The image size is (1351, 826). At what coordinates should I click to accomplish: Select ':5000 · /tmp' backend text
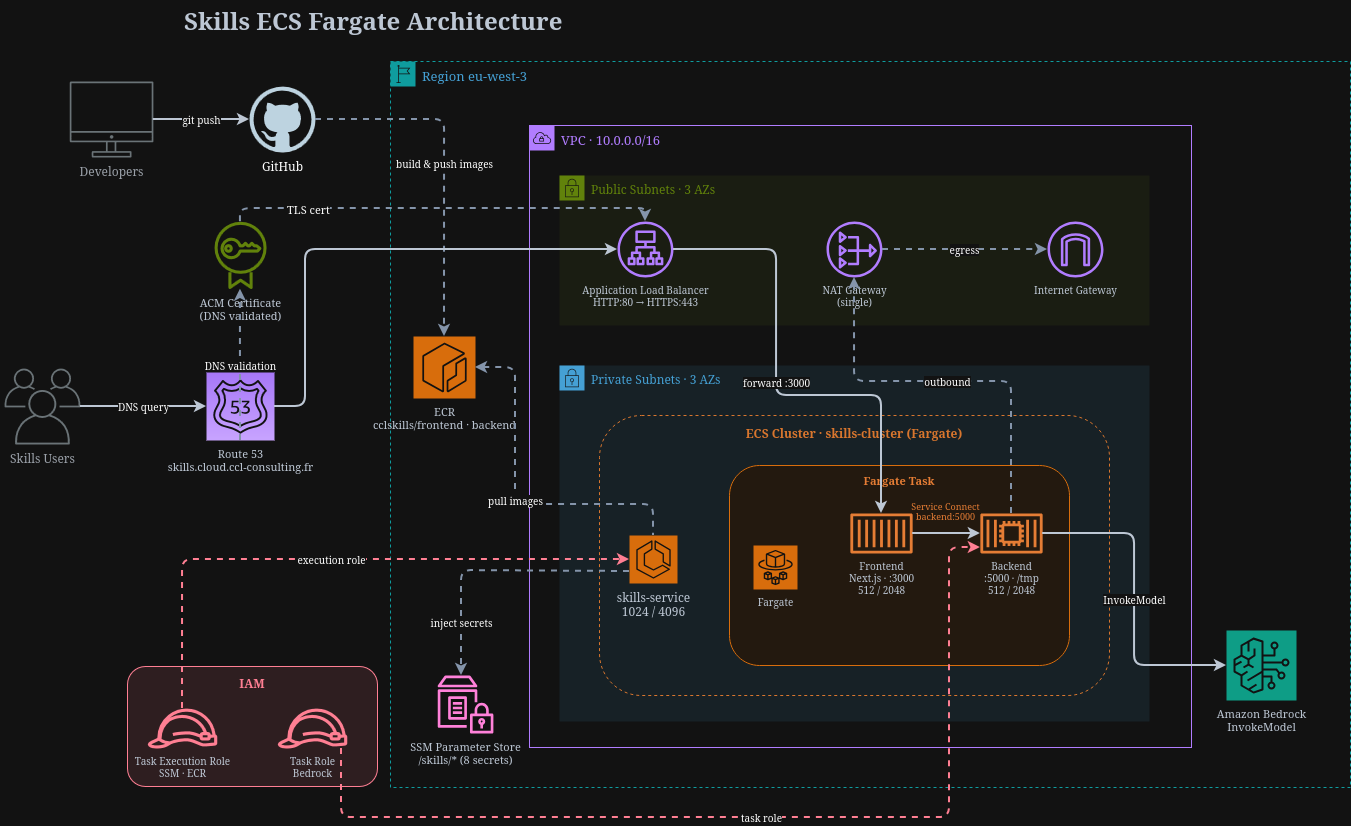point(1011,578)
